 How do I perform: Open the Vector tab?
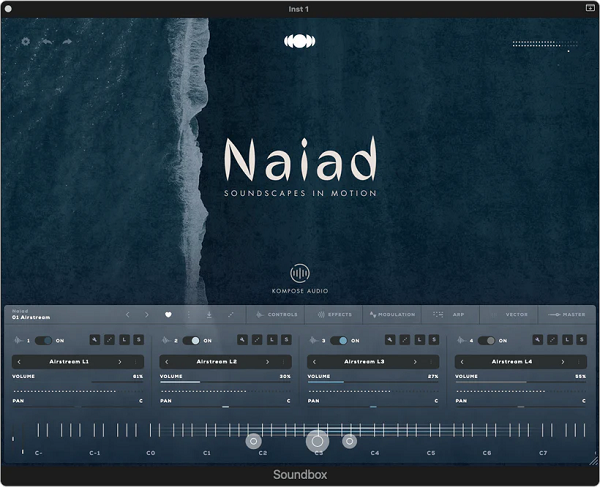pos(509,314)
